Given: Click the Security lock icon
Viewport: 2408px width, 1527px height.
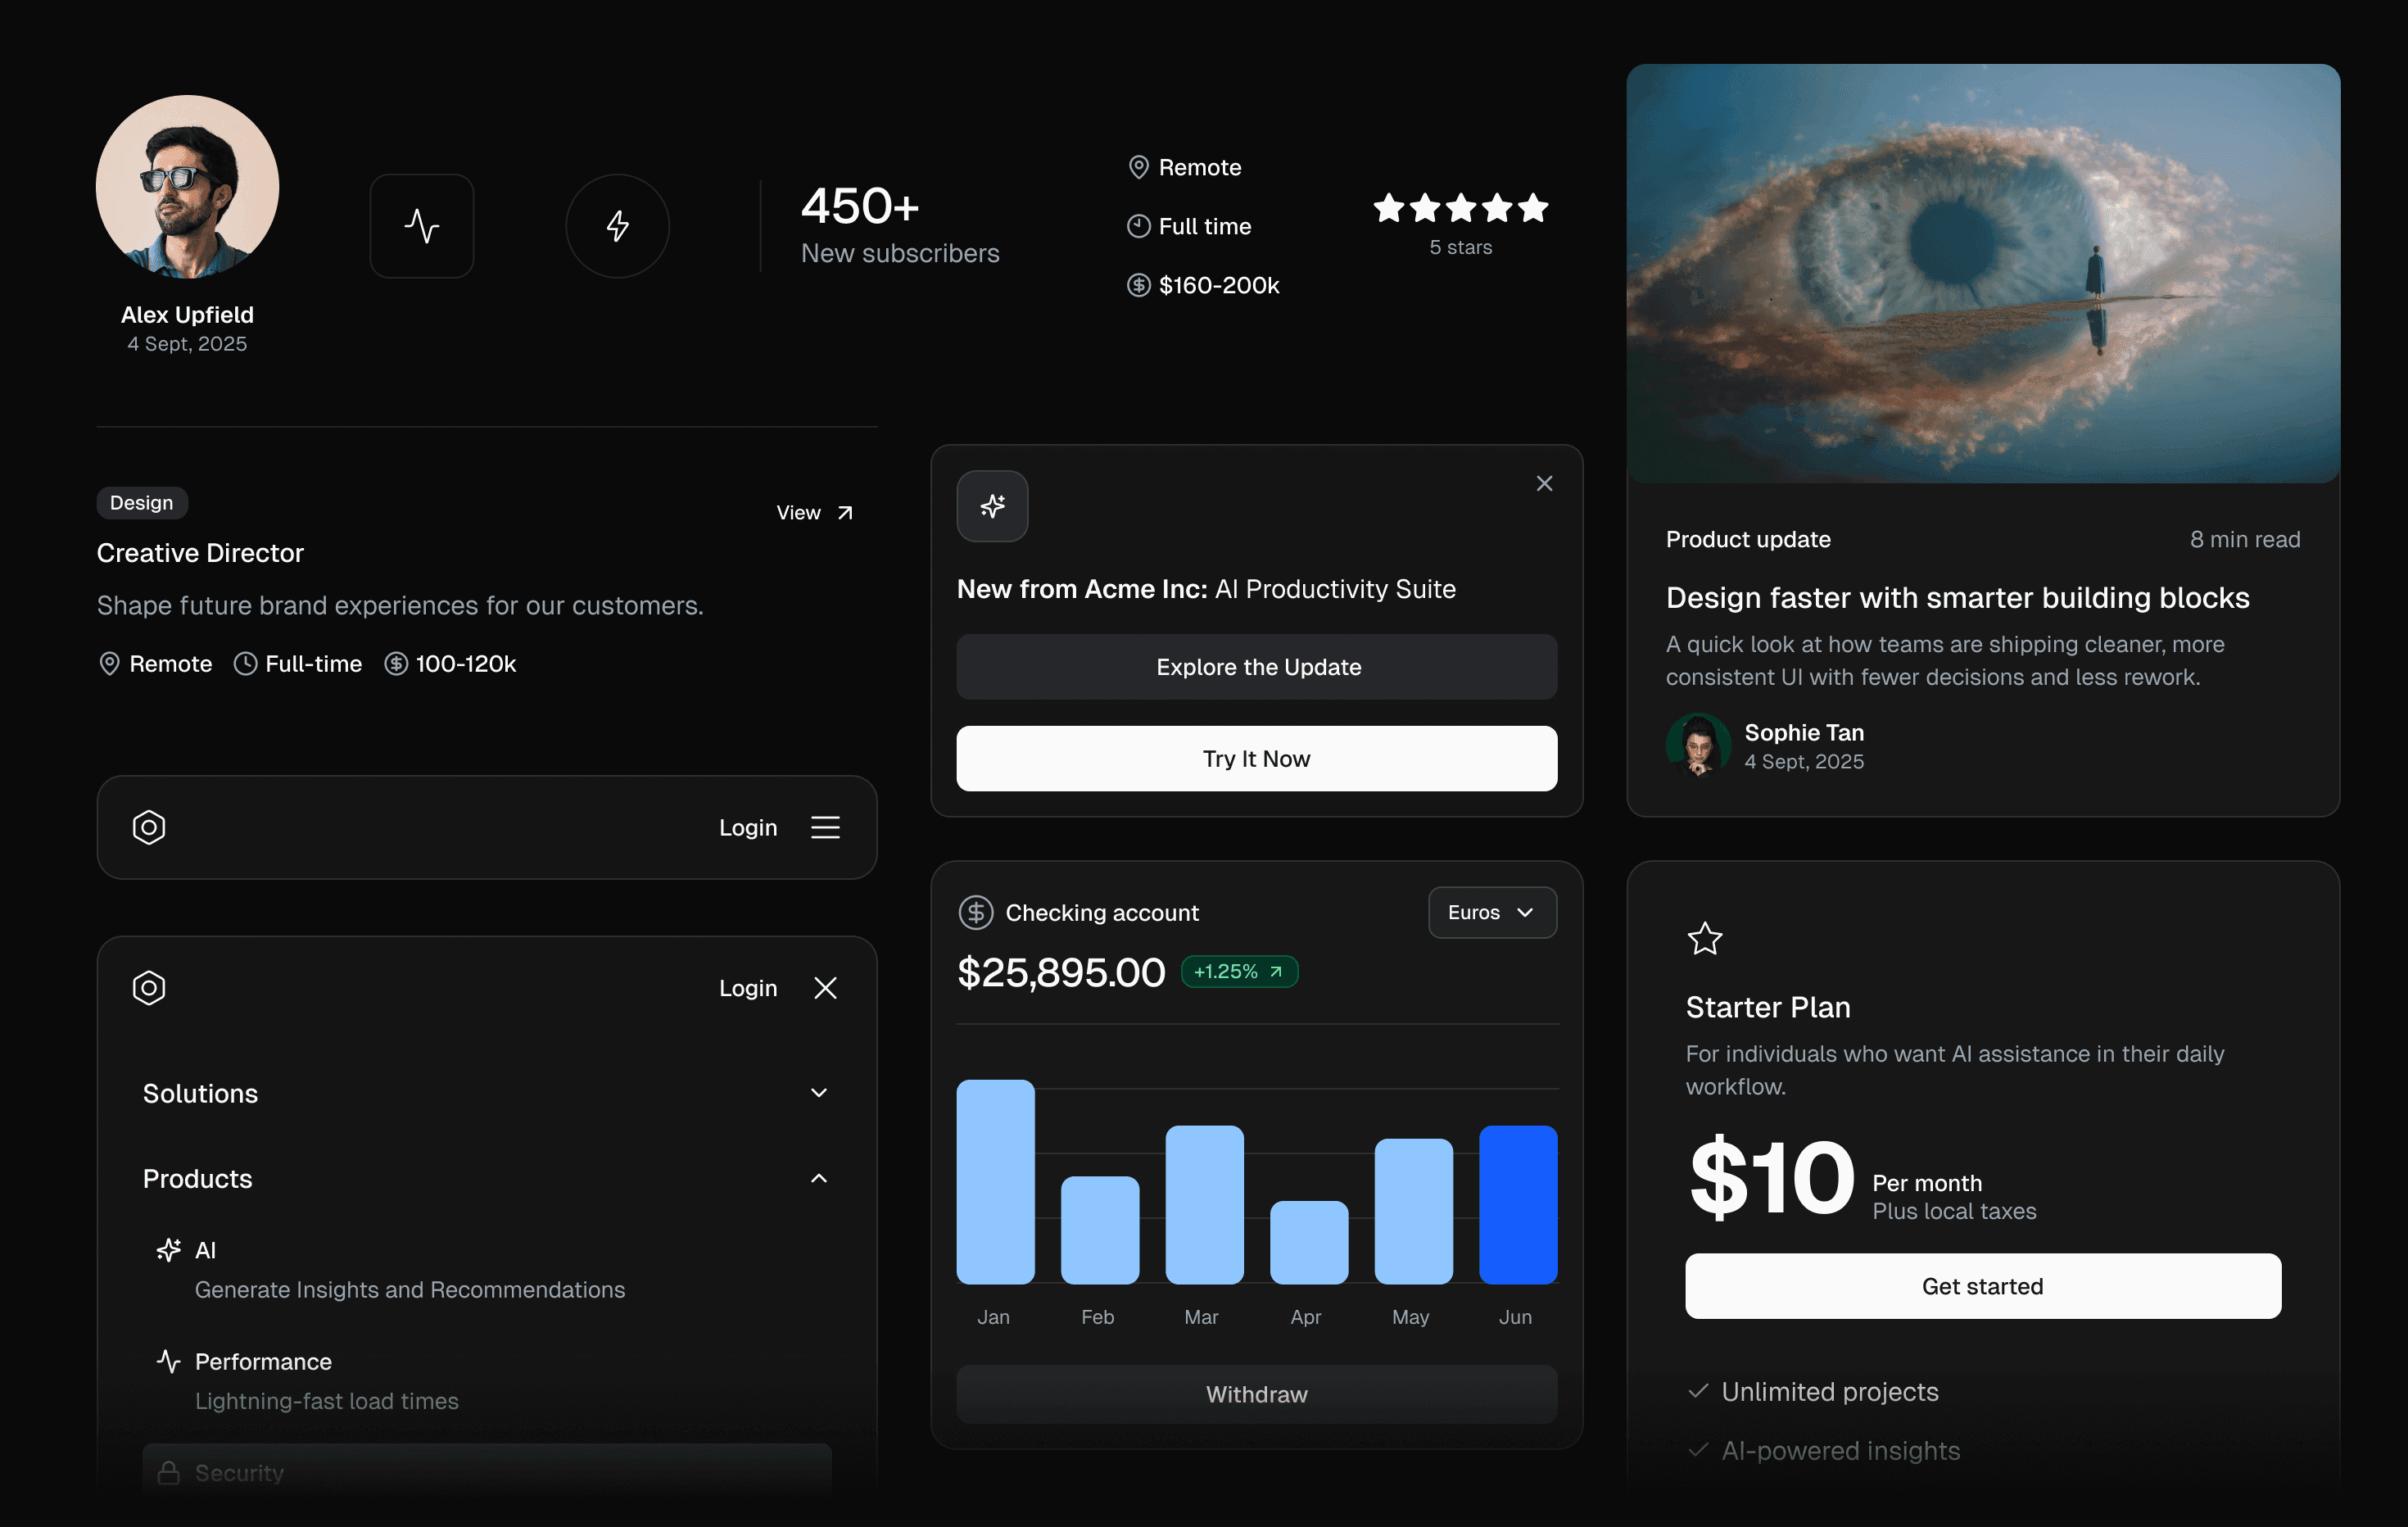Looking at the screenshot, I should 170,1472.
